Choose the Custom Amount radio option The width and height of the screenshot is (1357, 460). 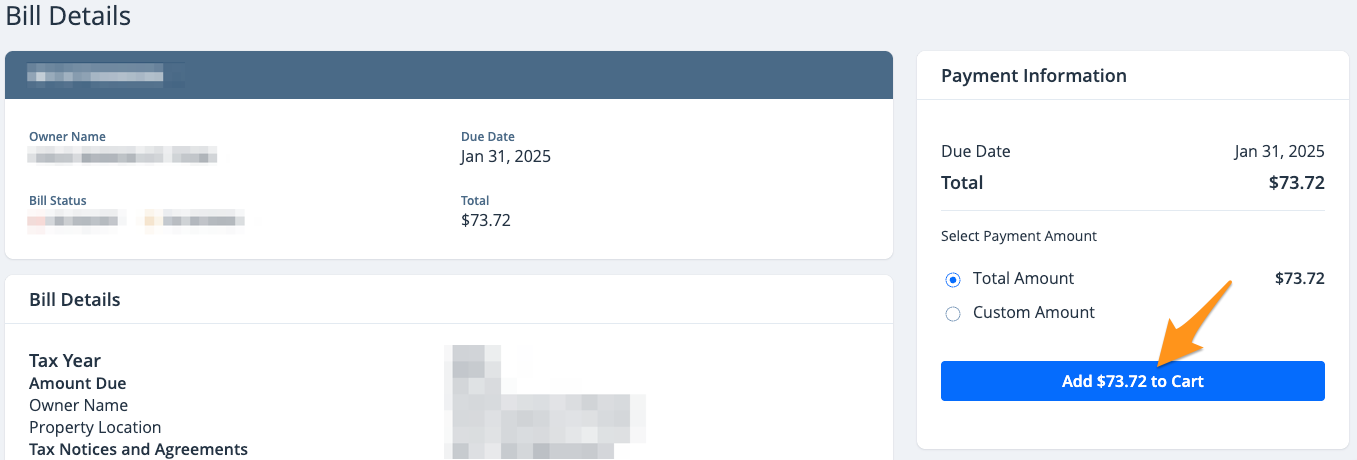(x=953, y=314)
